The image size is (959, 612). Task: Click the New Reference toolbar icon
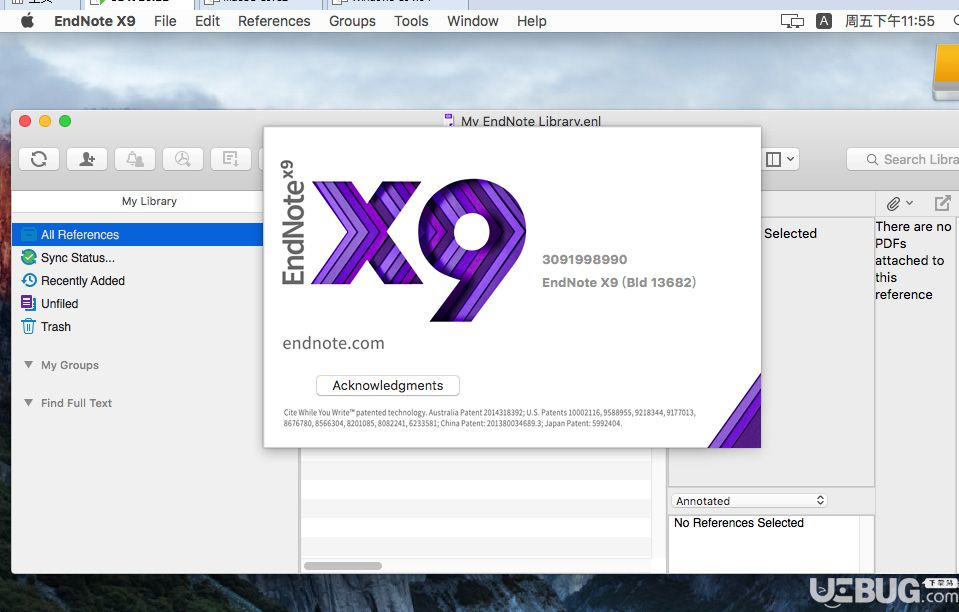point(231,160)
